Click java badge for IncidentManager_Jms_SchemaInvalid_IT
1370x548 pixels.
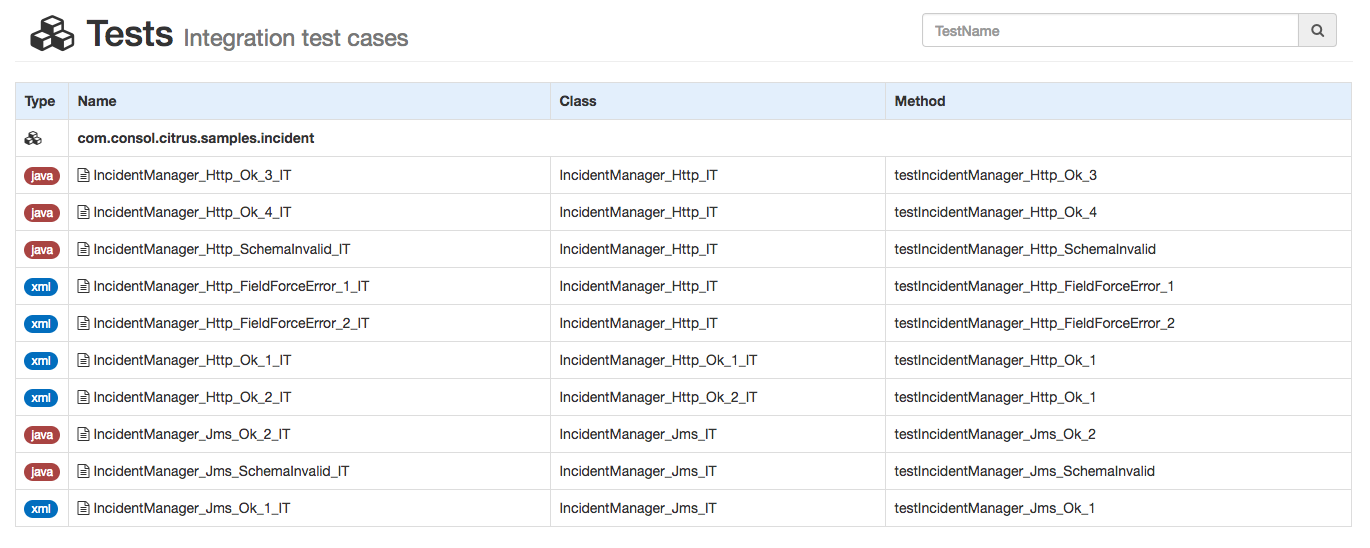(41, 472)
